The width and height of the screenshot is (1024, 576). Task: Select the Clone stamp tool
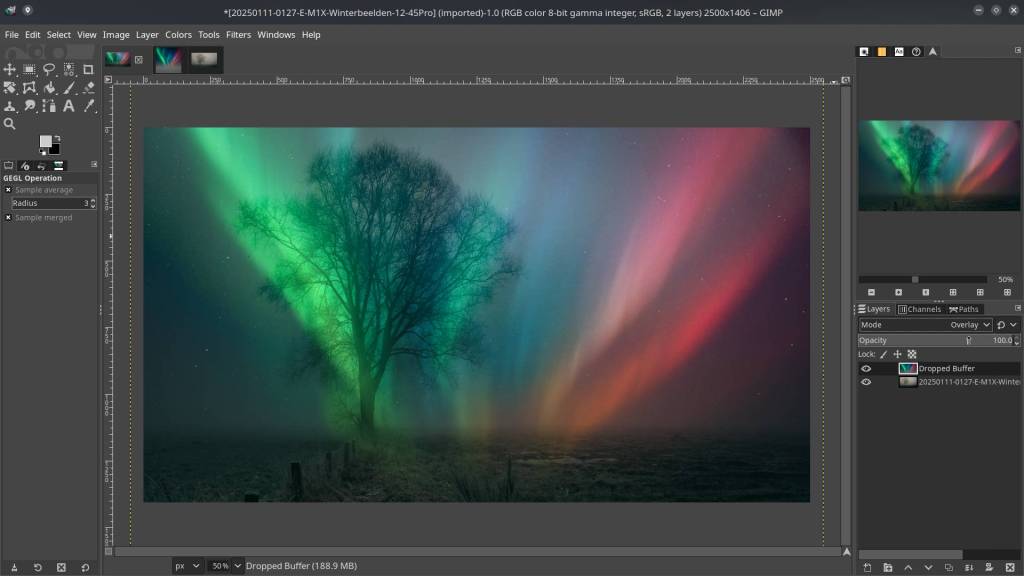click(10, 106)
